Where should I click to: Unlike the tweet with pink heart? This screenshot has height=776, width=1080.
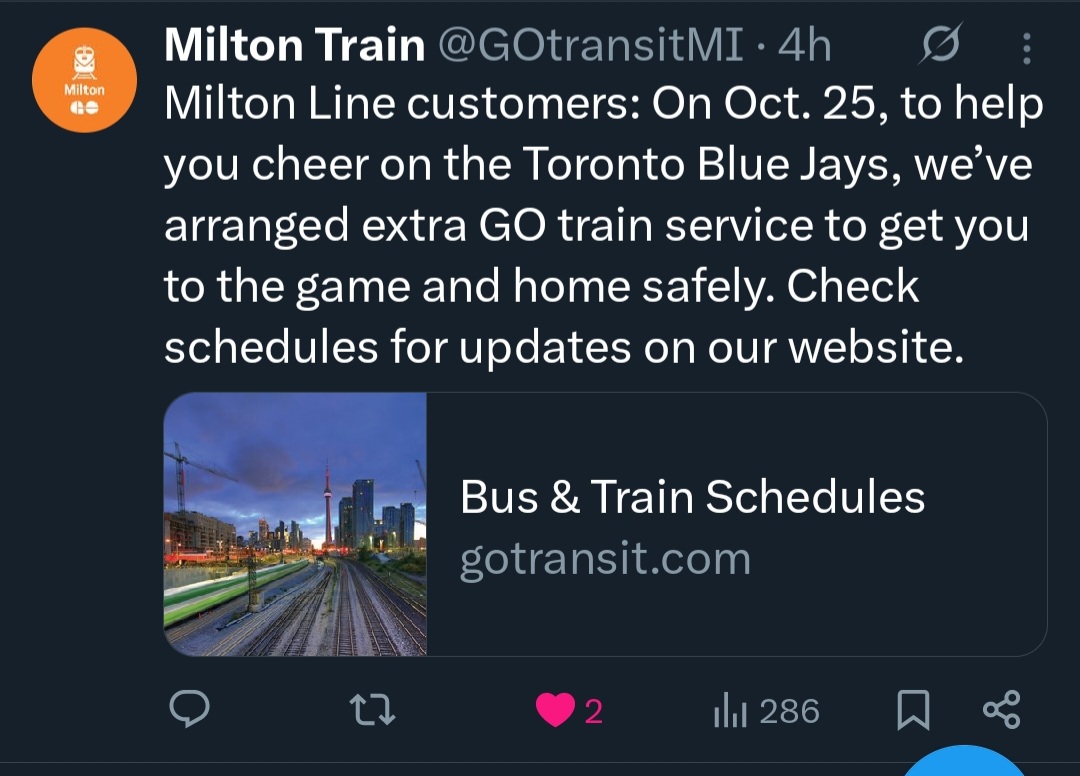552,710
